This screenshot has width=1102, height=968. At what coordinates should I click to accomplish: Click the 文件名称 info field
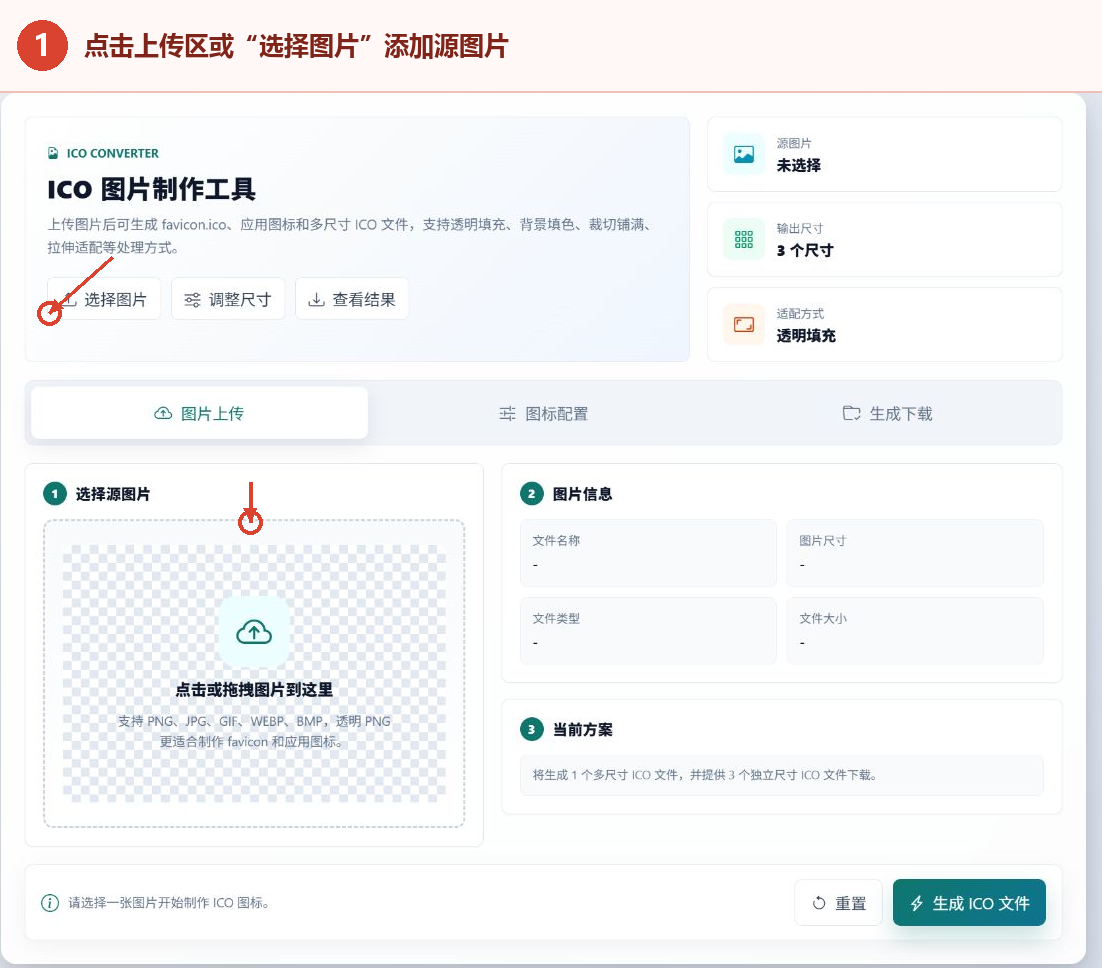coord(648,553)
